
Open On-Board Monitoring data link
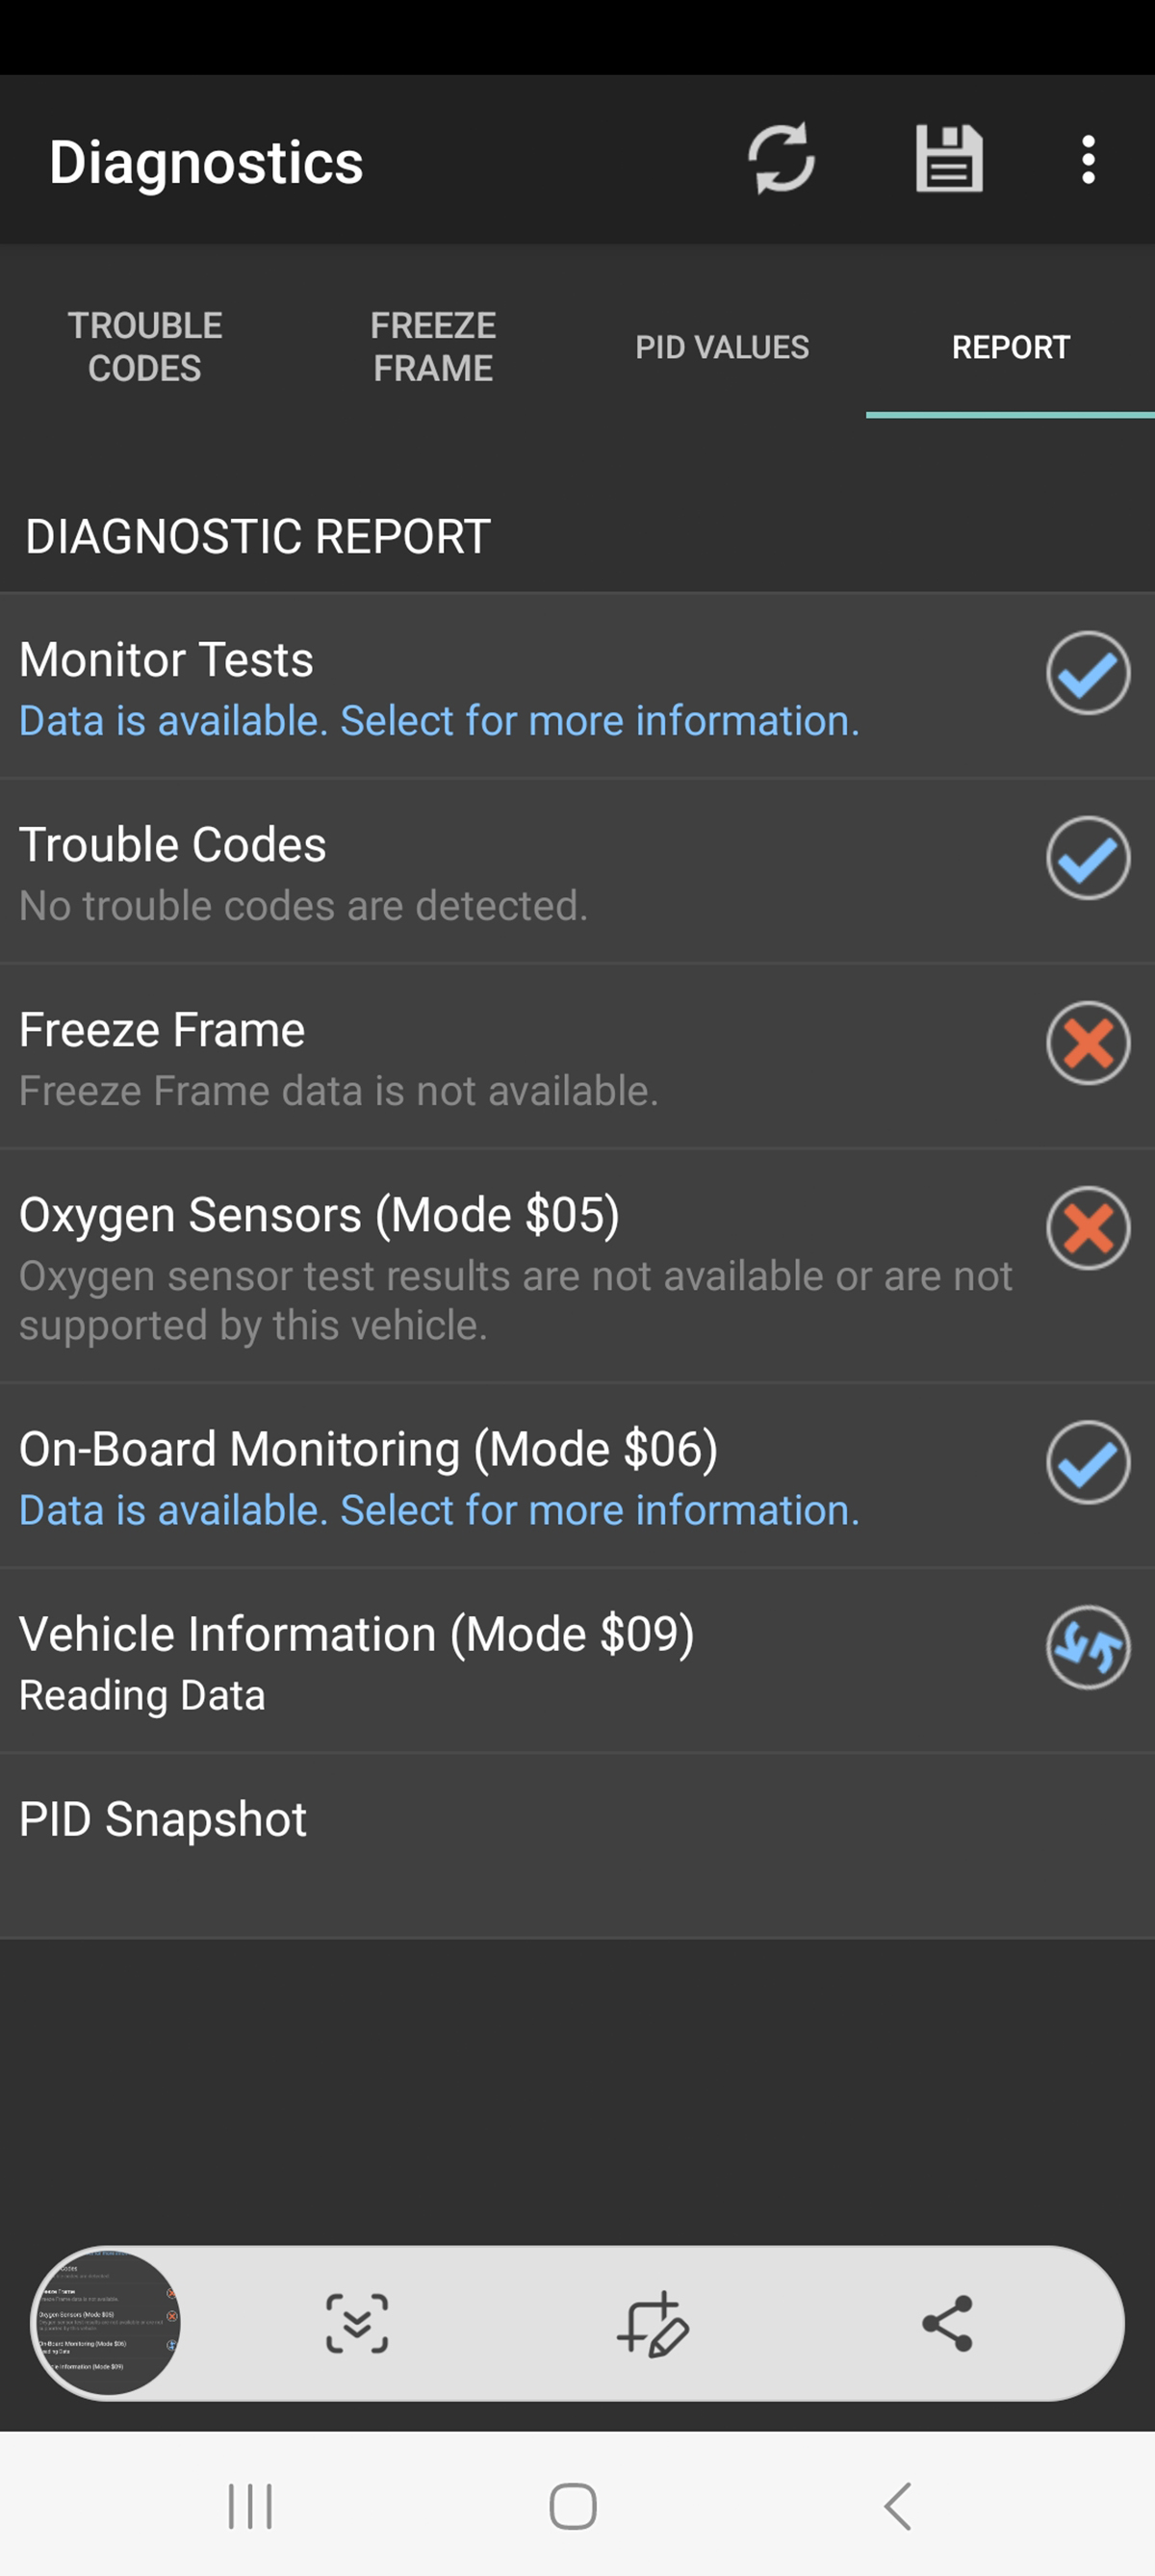439,1510
